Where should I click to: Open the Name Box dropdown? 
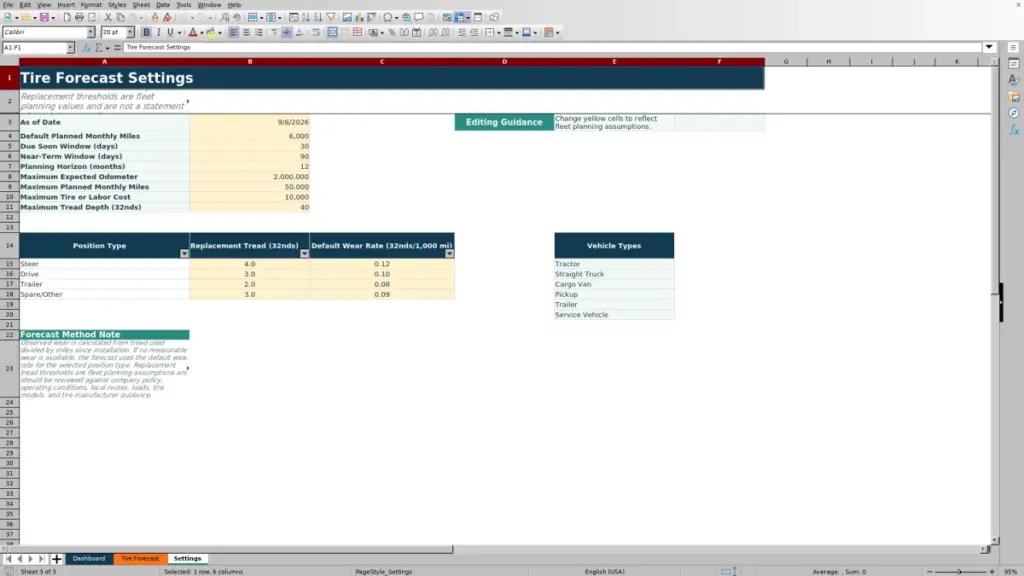pyautogui.click(x=70, y=48)
